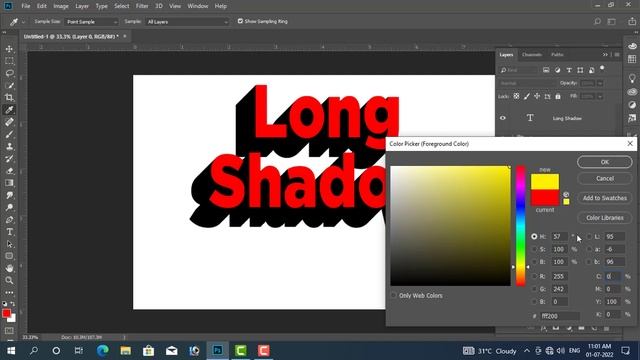Filter layers by shape layers icon
Viewport: 640px width, 360px height.
[580, 70]
